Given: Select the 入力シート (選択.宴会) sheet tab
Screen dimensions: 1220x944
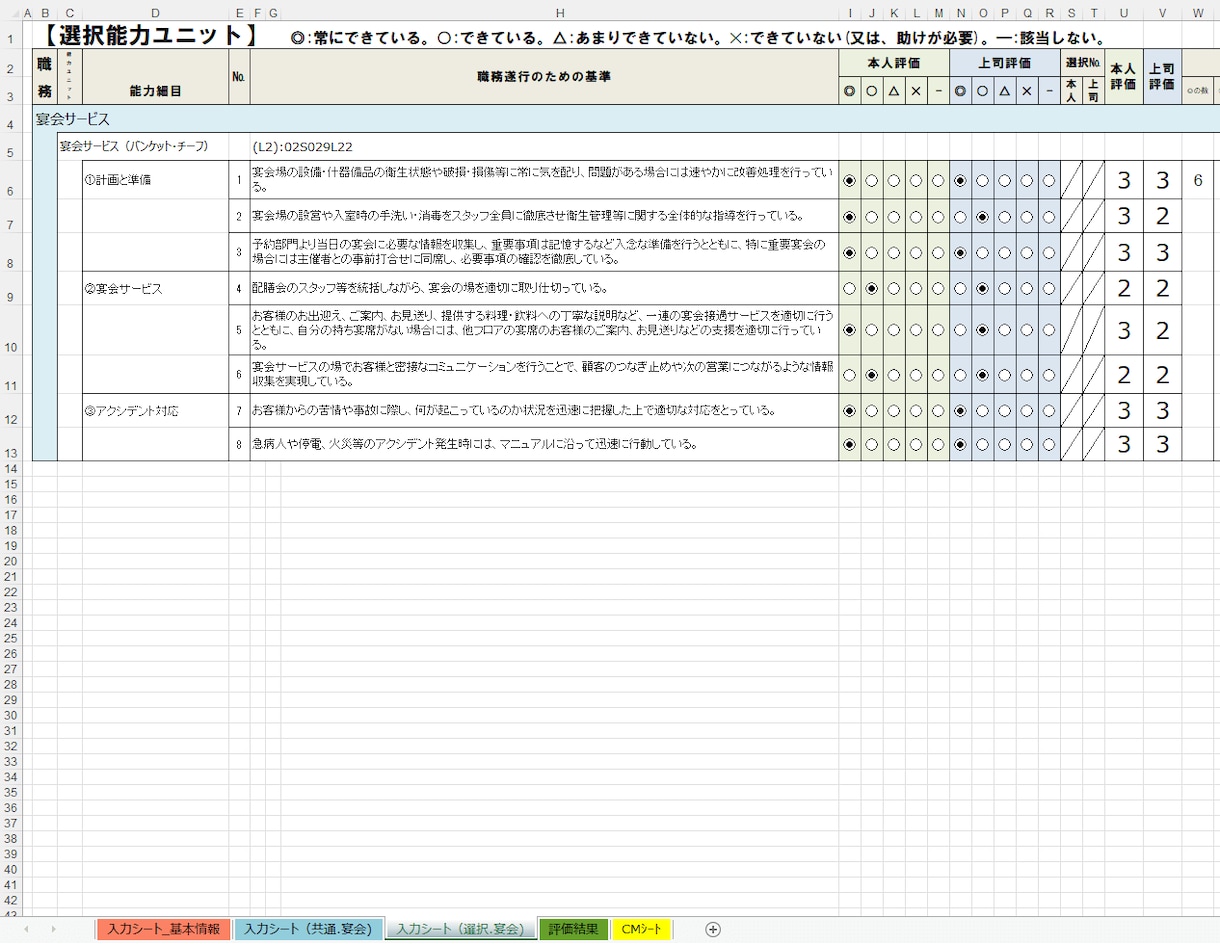Looking at the screenshot, I should (460, 930).
